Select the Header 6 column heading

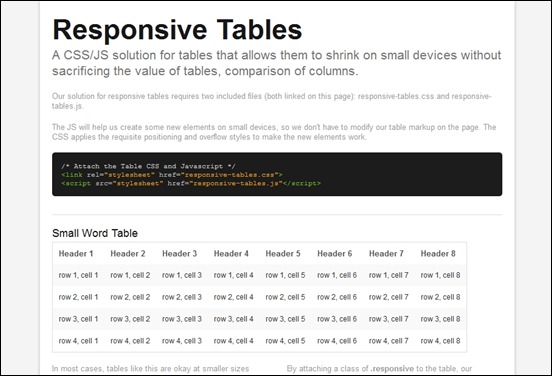click(334, 253)
